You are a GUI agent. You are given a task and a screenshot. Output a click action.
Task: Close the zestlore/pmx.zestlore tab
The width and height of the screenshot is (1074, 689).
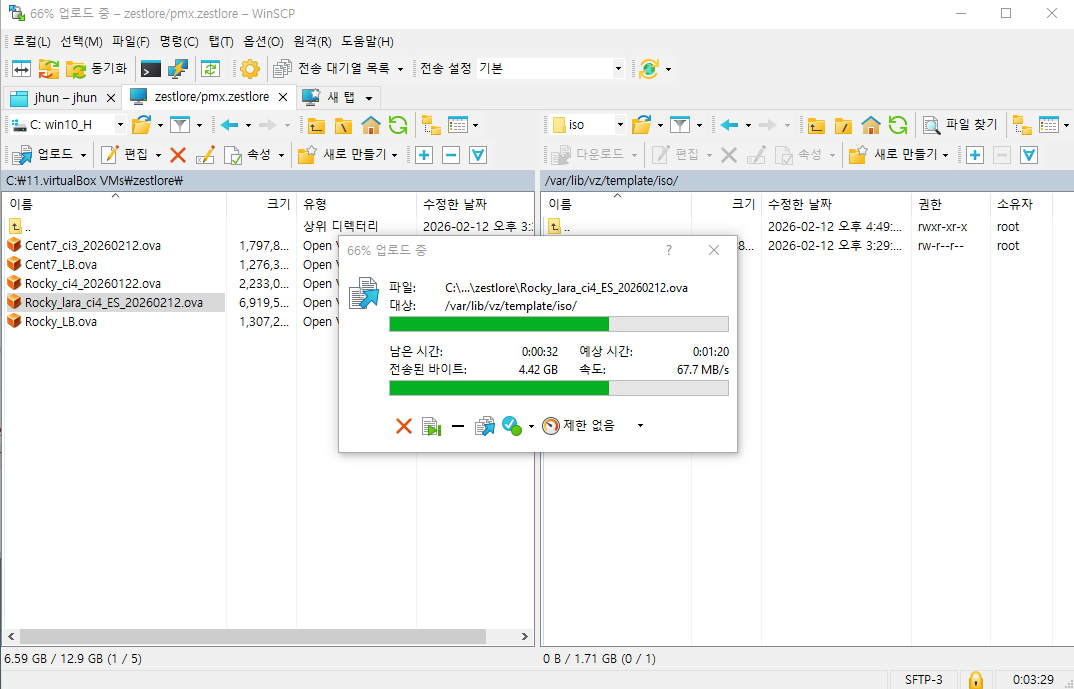pyautogui.click(x=282, y=97)
